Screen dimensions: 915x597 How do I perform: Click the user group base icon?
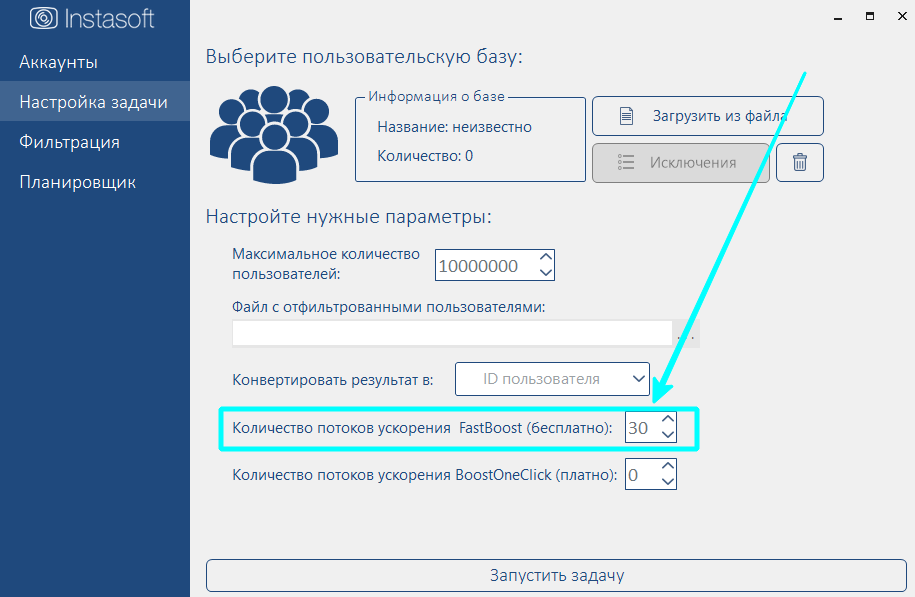[x=274, y=135]
